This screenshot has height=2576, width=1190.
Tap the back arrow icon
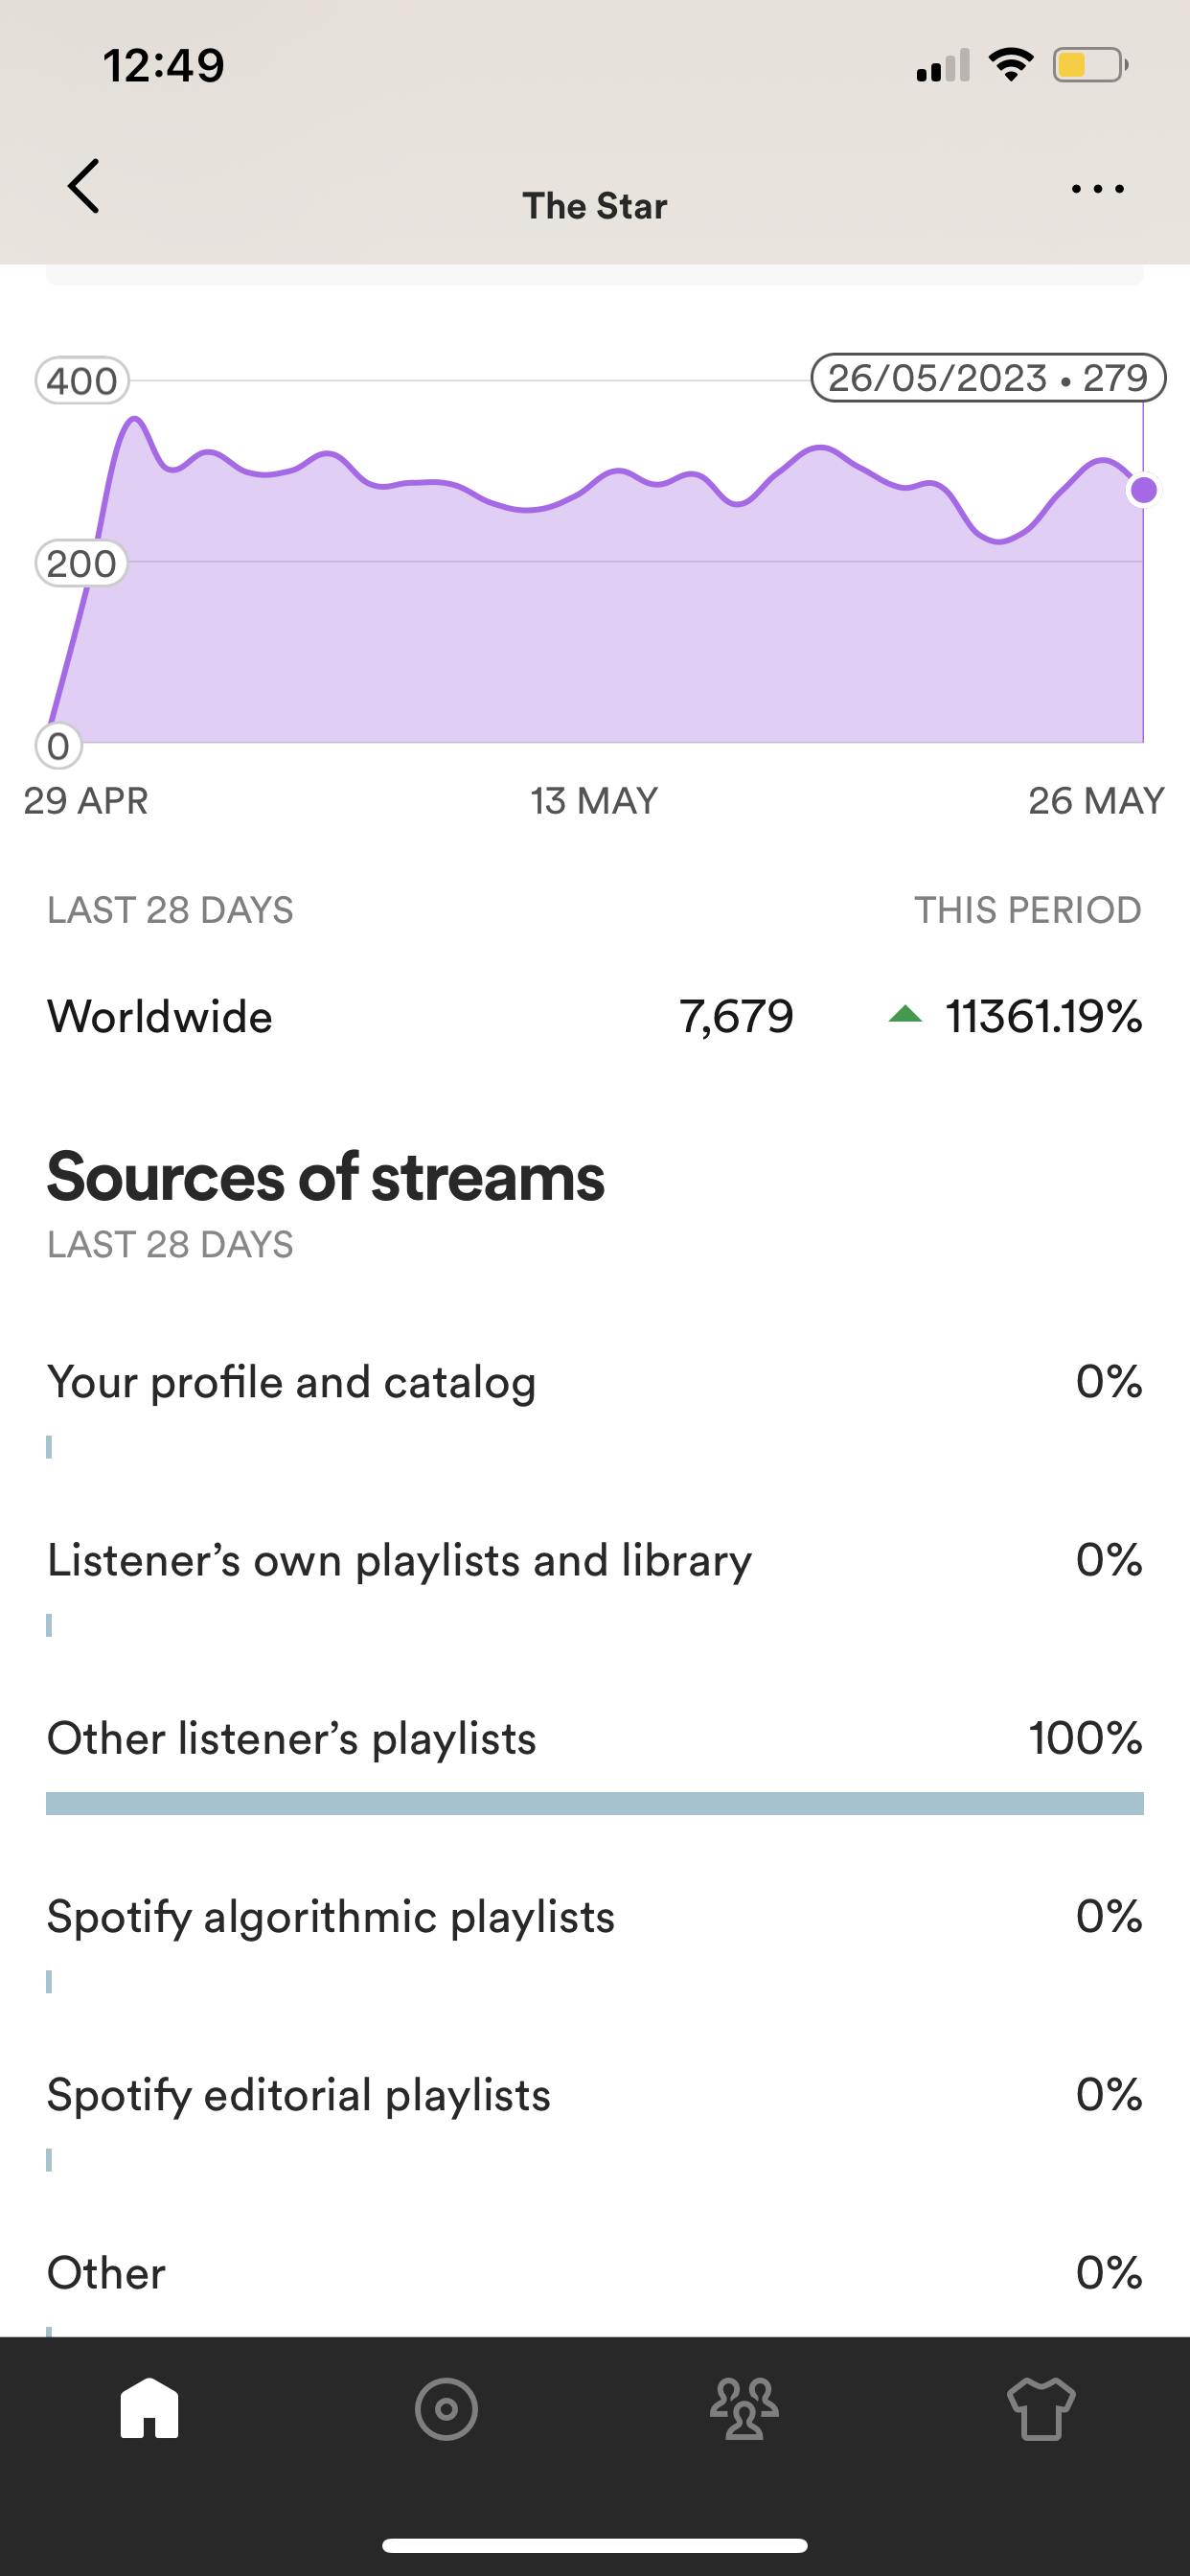pos(84,187)
